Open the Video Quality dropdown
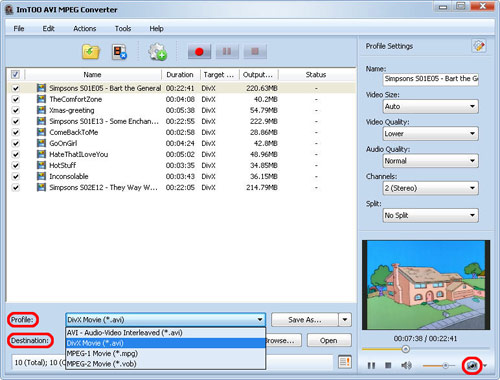This screenshot has width=500, height=380. pos(431,134)
